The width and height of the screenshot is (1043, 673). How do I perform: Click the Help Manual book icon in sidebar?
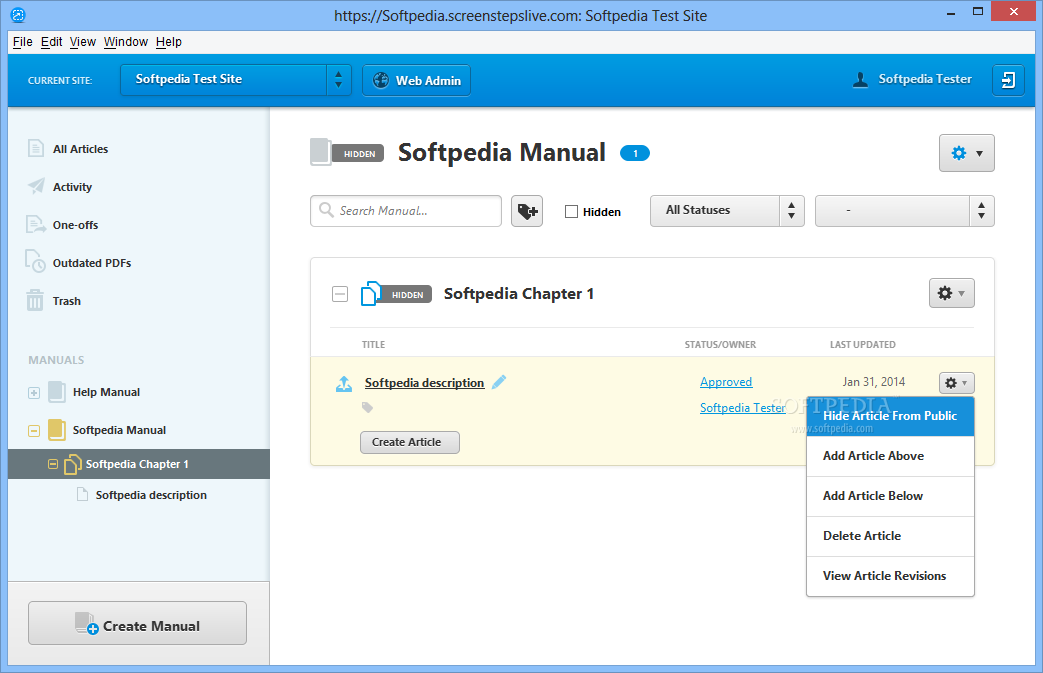point(57,392)
